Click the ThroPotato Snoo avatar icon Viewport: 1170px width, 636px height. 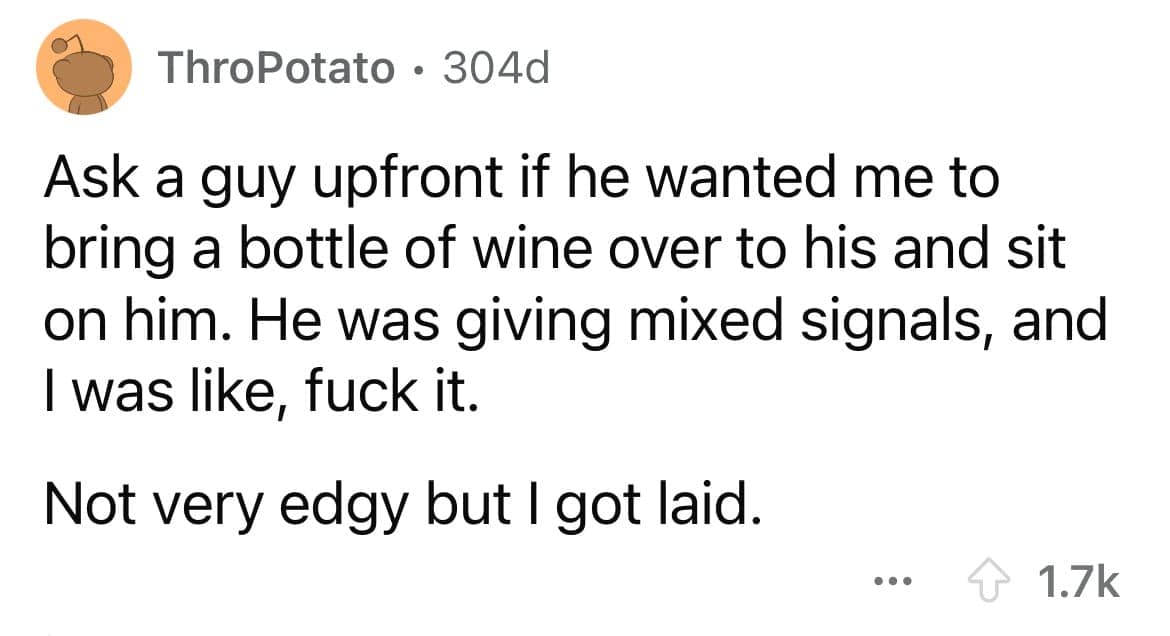(x=85, y=68)
